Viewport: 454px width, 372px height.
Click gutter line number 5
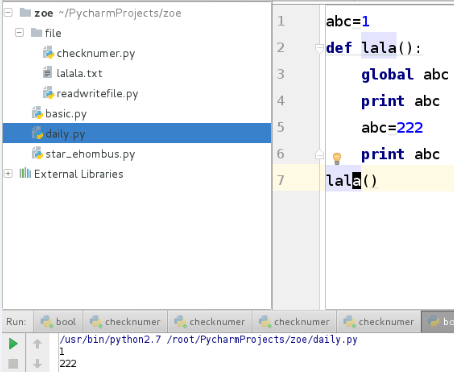pos(281,127)
